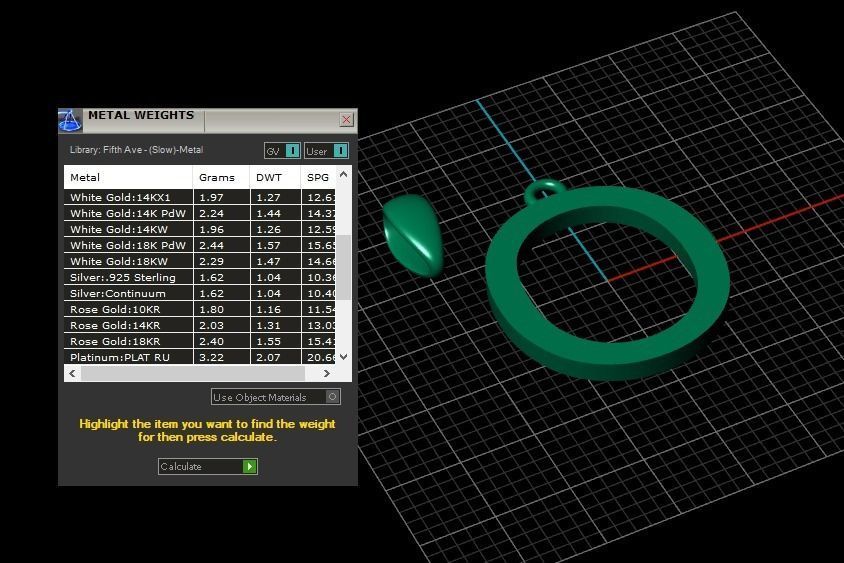
Task: Click the vertical scrollbar thumb of metal list
Action: 343,267
